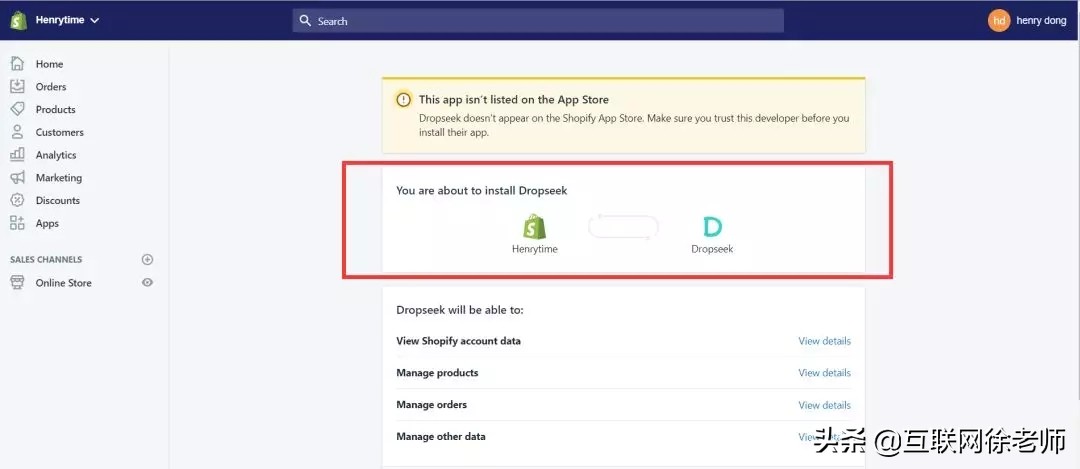Open the Henrytime store switcher dropdown
This screenshot has height=469, width=1080.
(x=67, y=20)
